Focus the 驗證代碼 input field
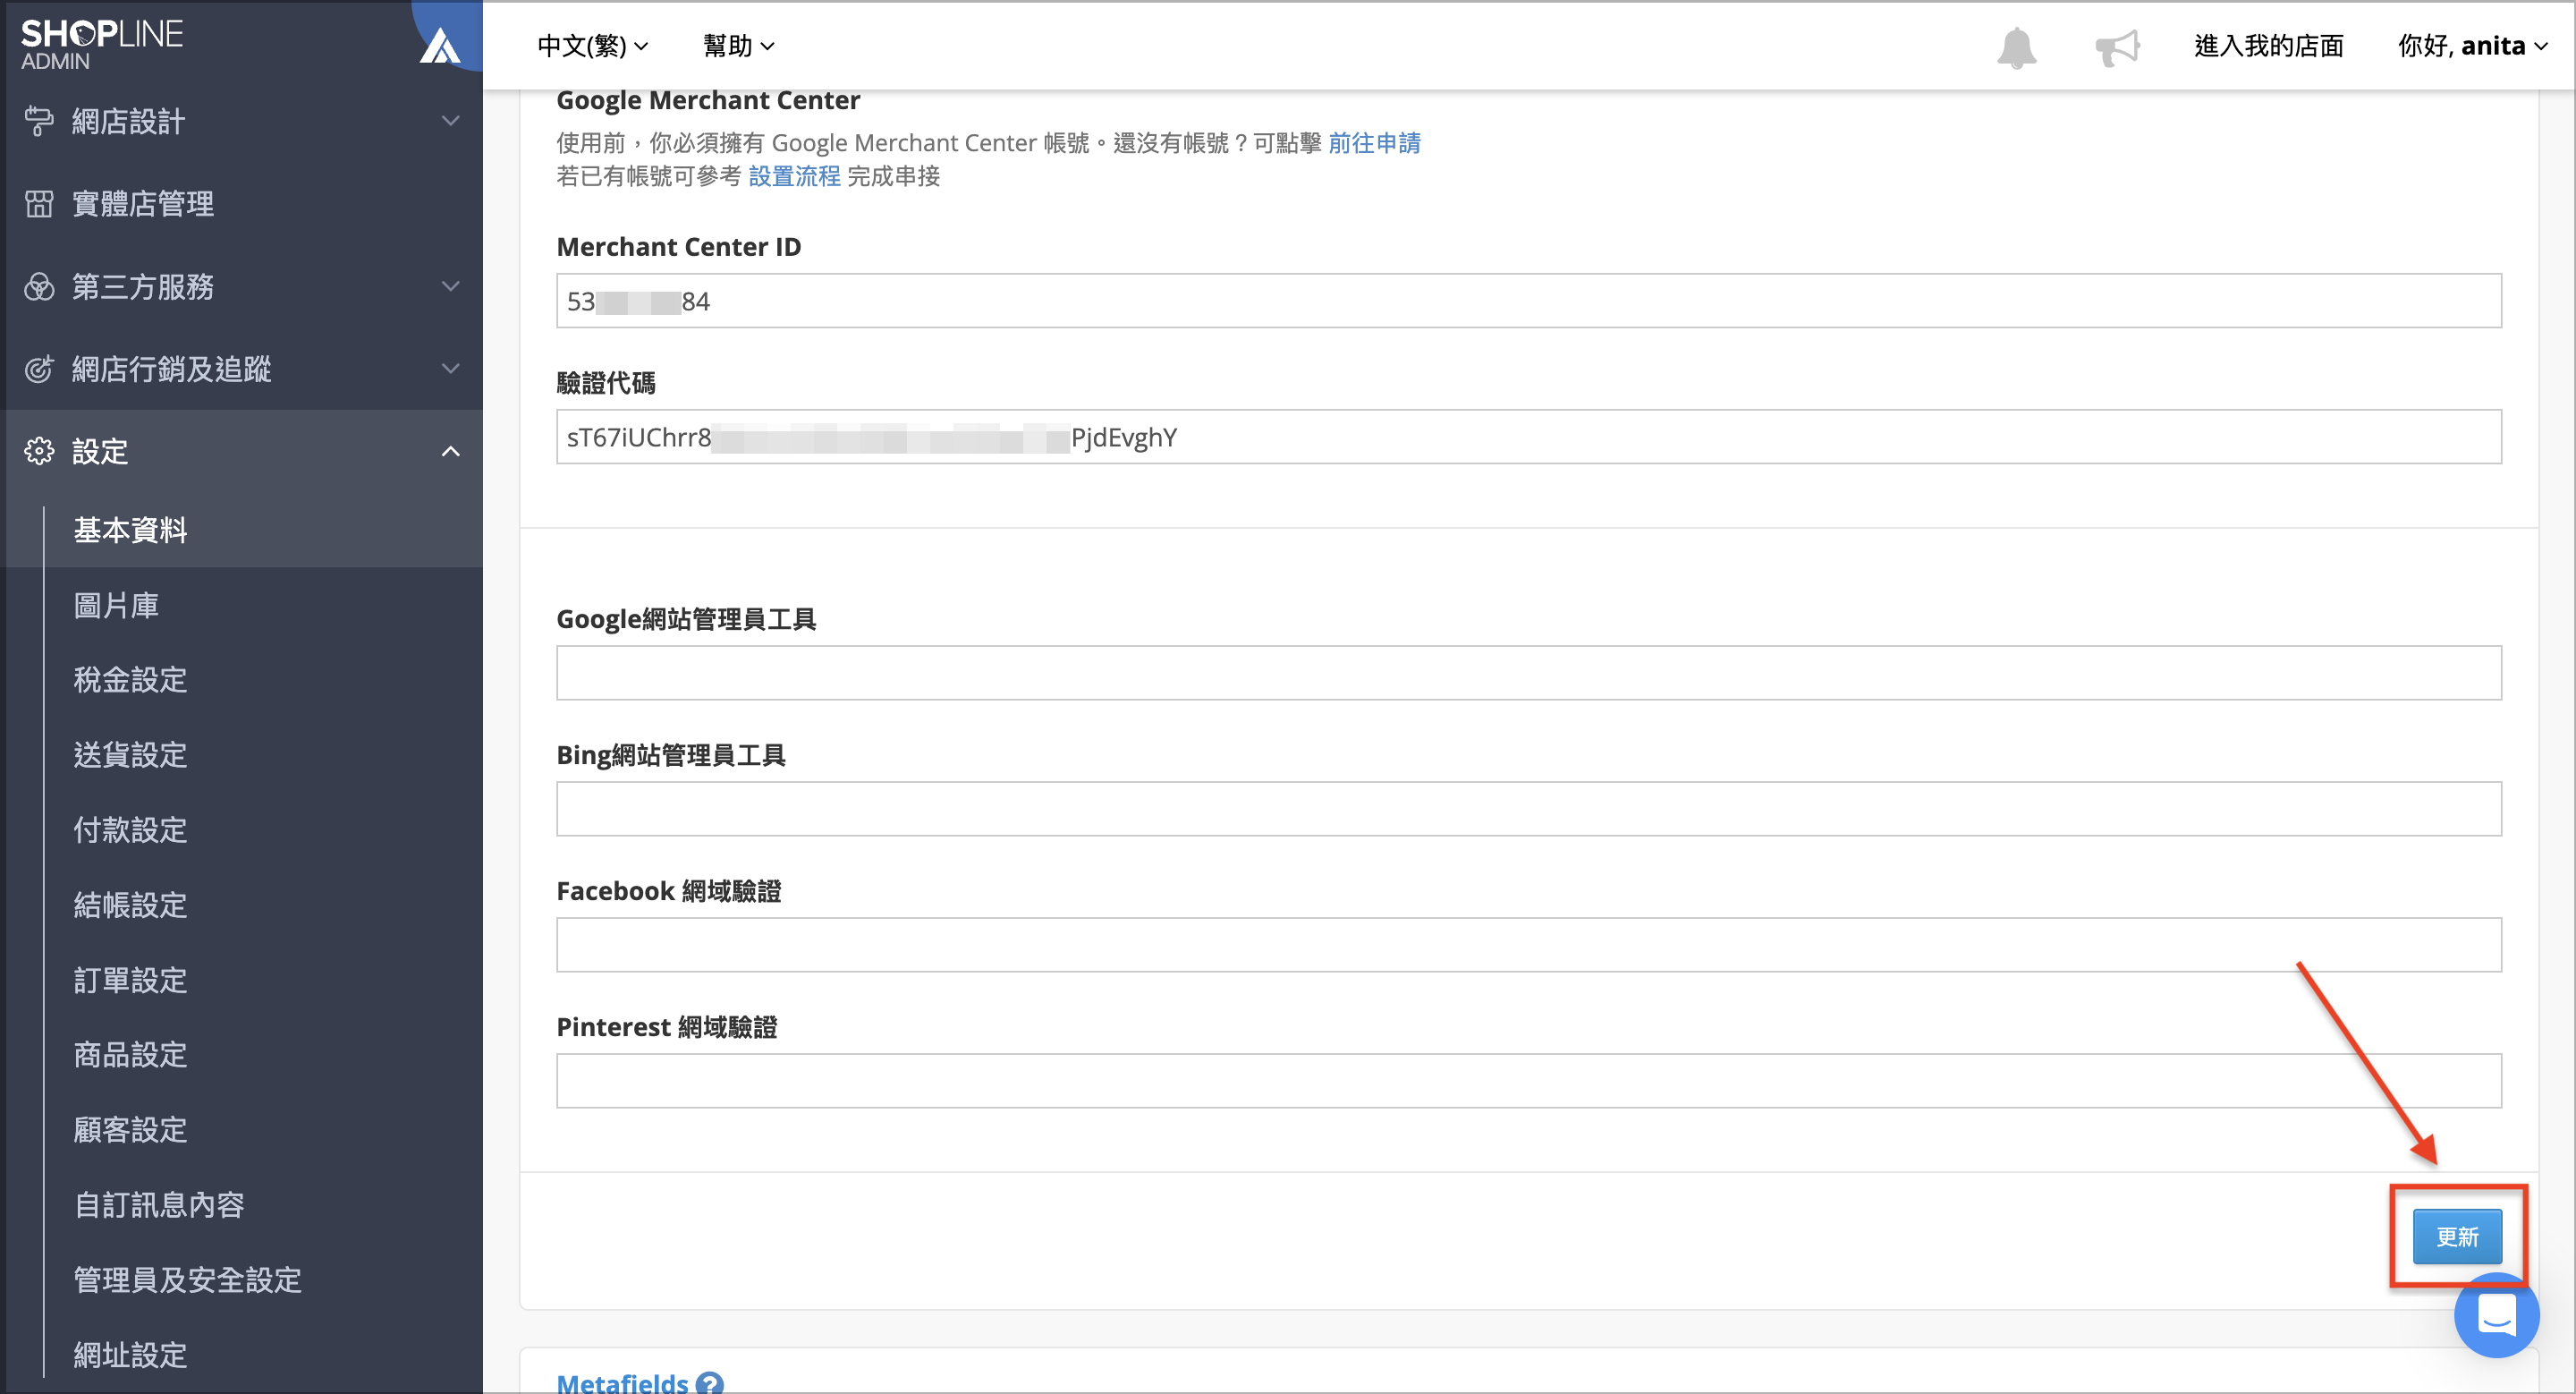Image resolution: width=2576 pixels, height=1394 pixels. coord(1529,437)
